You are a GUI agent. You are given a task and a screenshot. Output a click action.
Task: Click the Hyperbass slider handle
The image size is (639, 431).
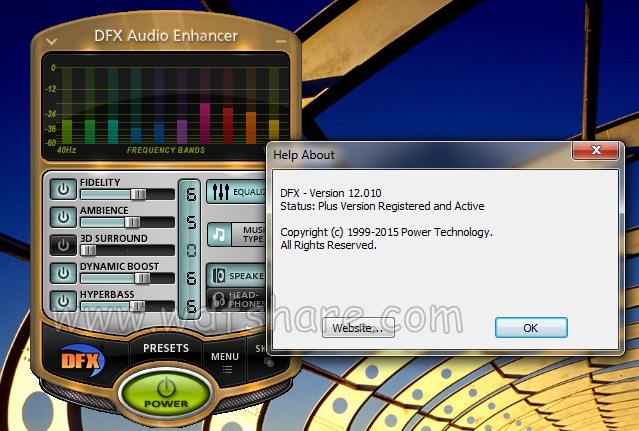pyautogui.click(x=137, y=306)
